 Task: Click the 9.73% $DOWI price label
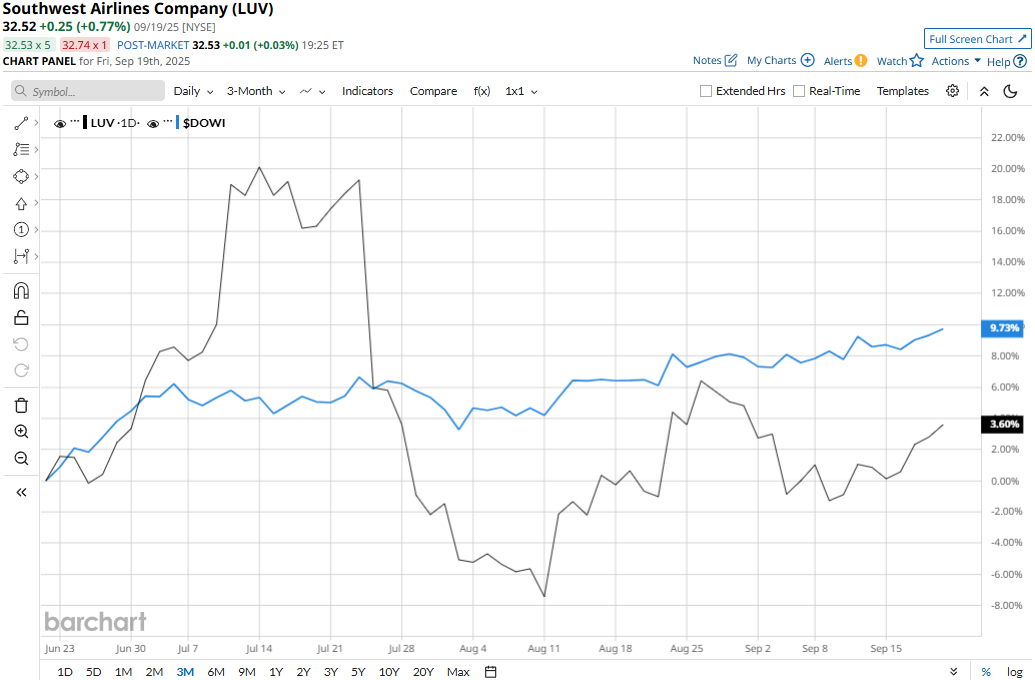(x=1003, y=328)
